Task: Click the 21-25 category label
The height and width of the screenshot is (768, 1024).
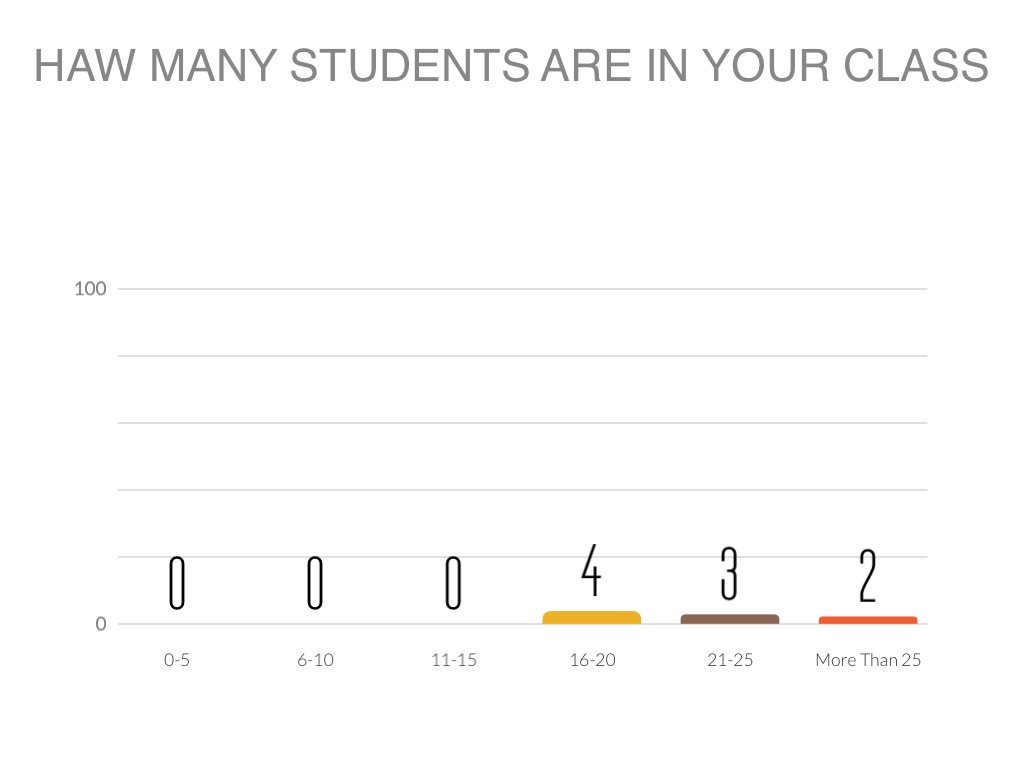Action: point(730,660)
